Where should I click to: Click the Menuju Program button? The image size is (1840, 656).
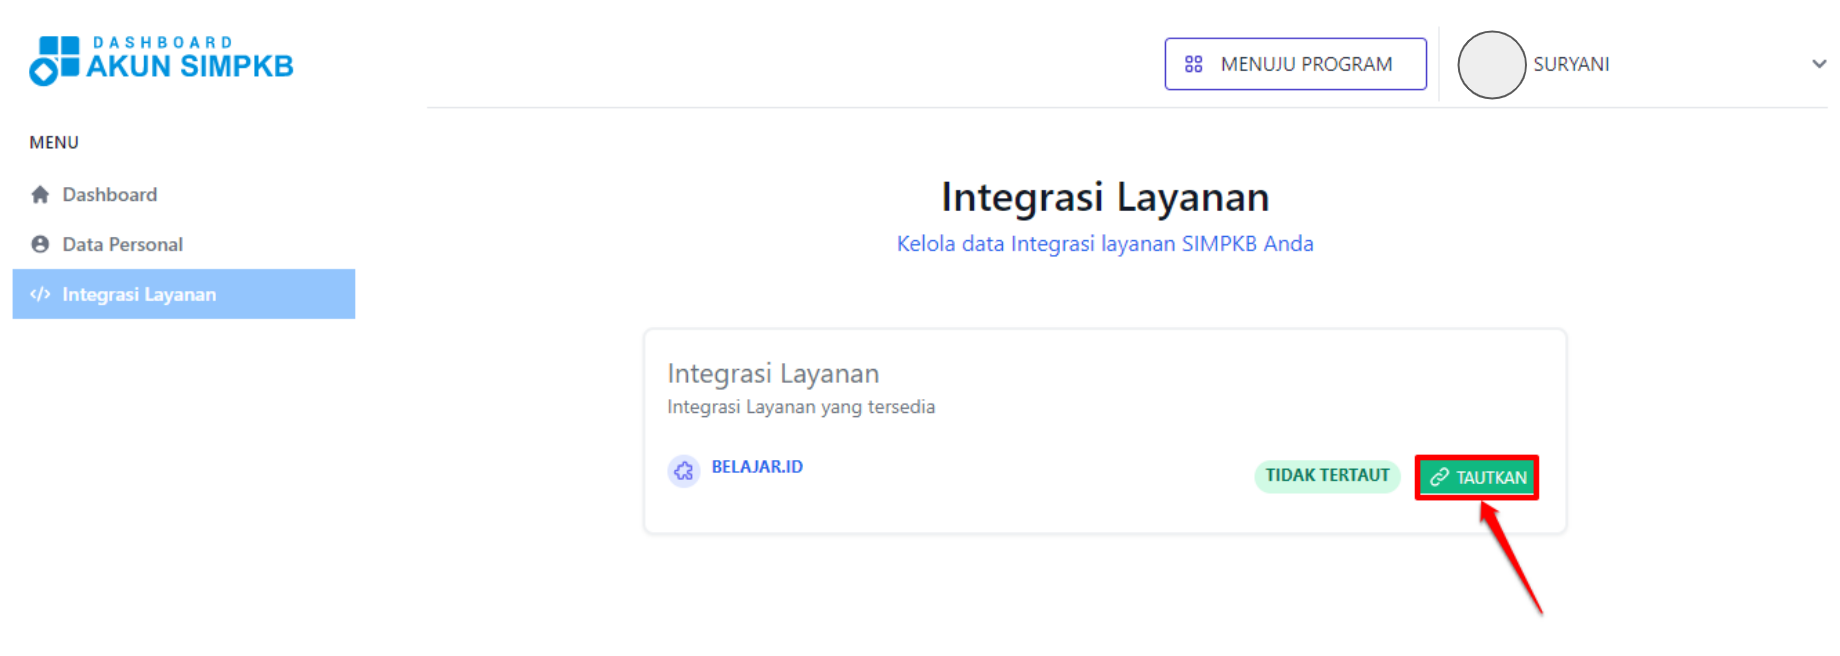(1295, 64)
